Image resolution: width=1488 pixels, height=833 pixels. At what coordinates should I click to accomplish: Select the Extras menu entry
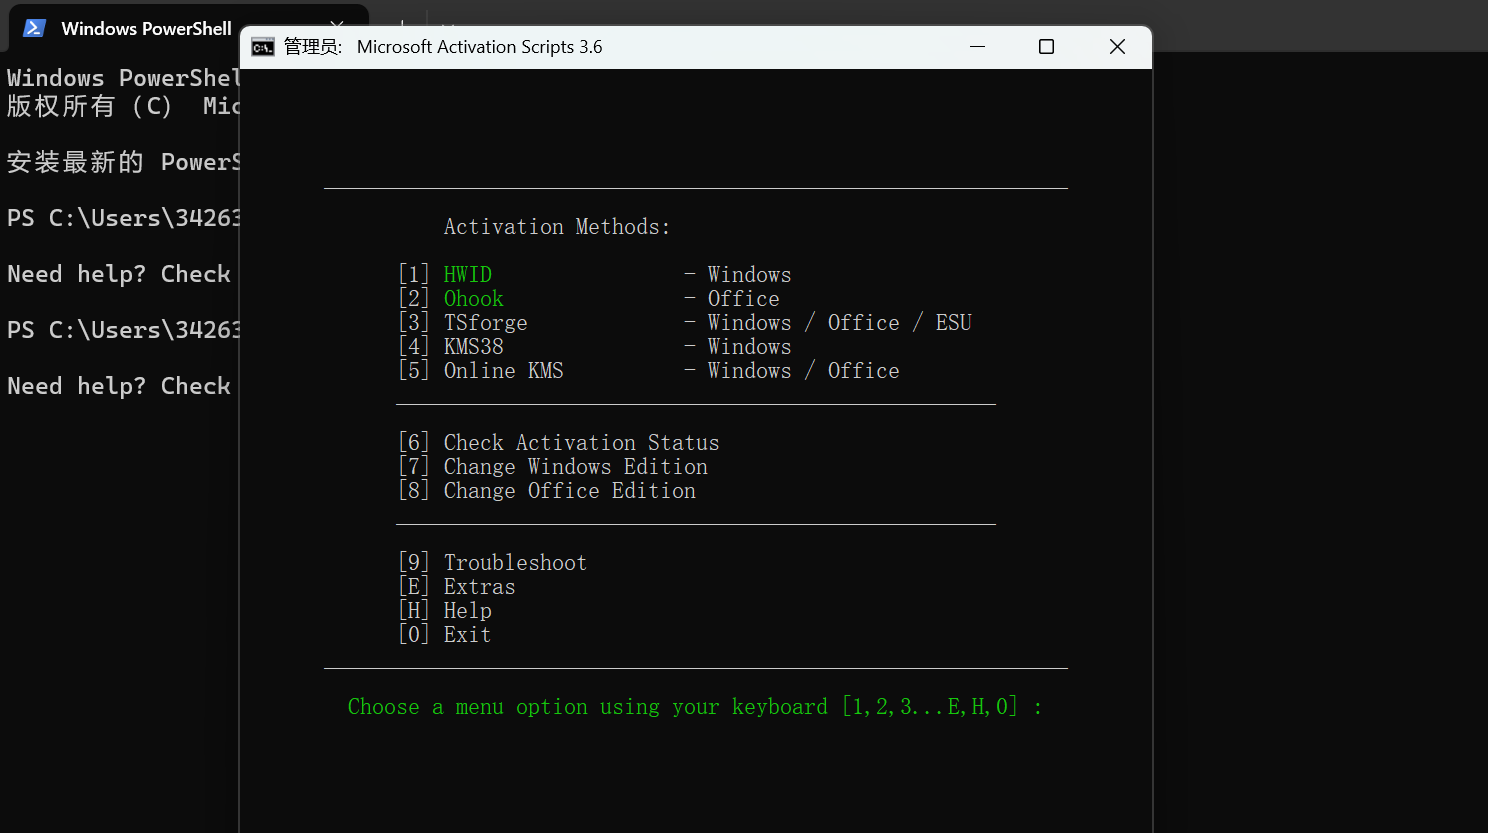[x=480, y=586]
